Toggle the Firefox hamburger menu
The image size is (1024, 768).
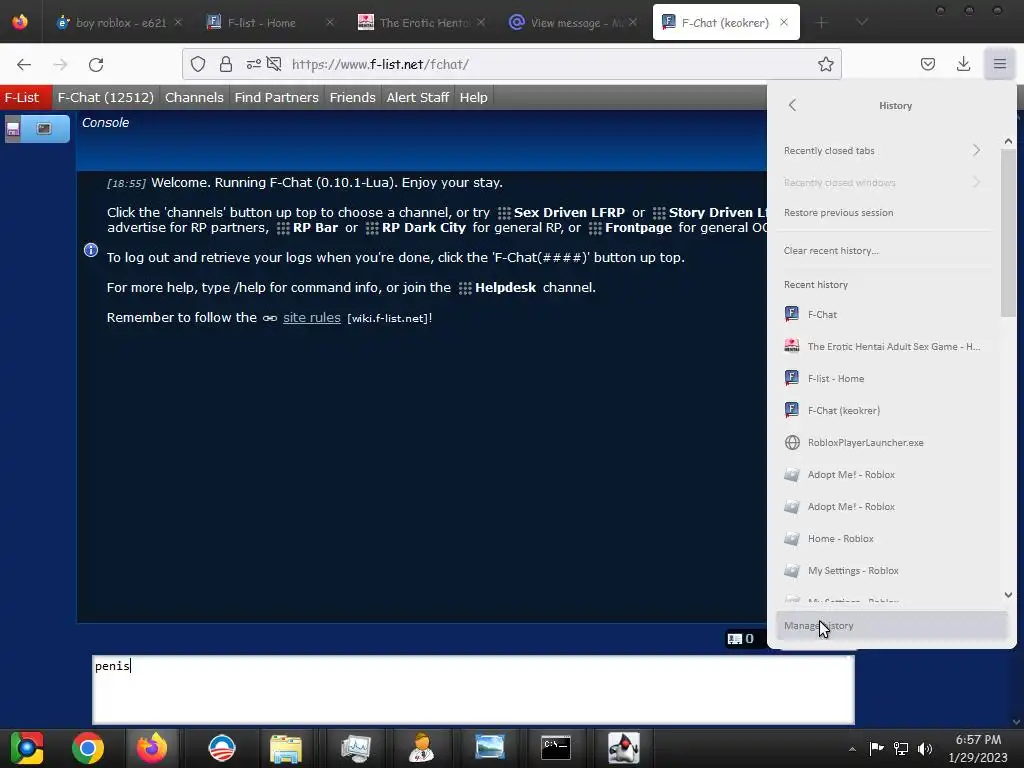[1000, 64]
